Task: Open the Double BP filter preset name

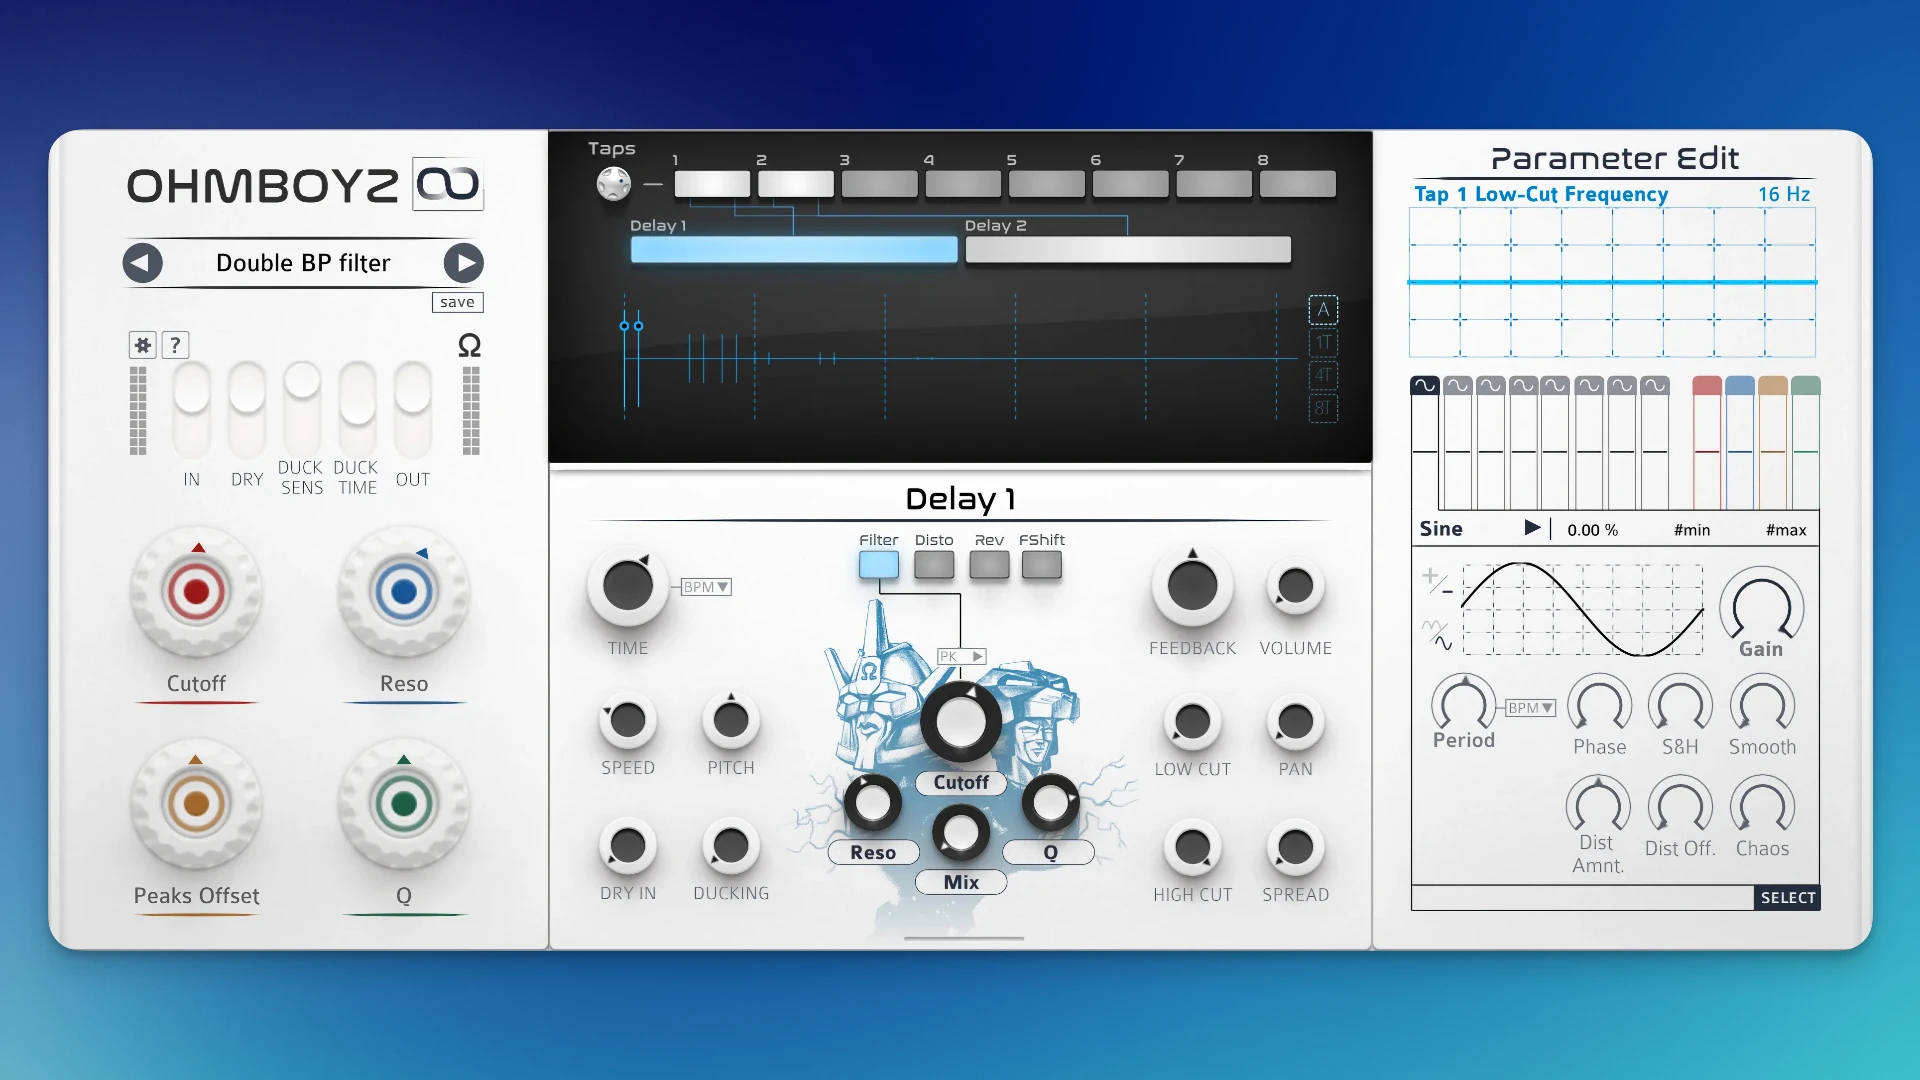Action: pyautogui.click(x=303, y=263)
